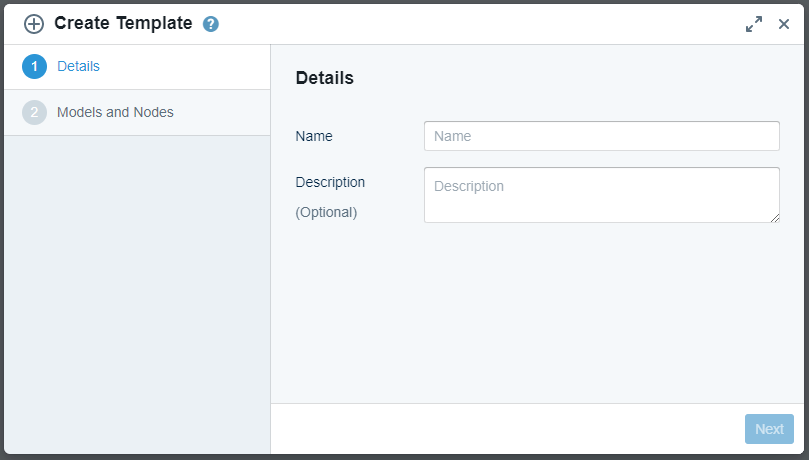Focus the Name input field
Viewport: 809px width, 460px height.
(601, 136)
